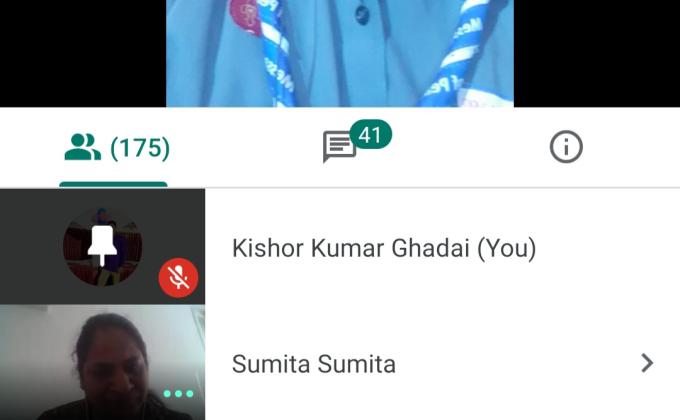This screenshot has width=680, height=420.
Task: Open the People tab icon
Action: (x=82, y=148)
